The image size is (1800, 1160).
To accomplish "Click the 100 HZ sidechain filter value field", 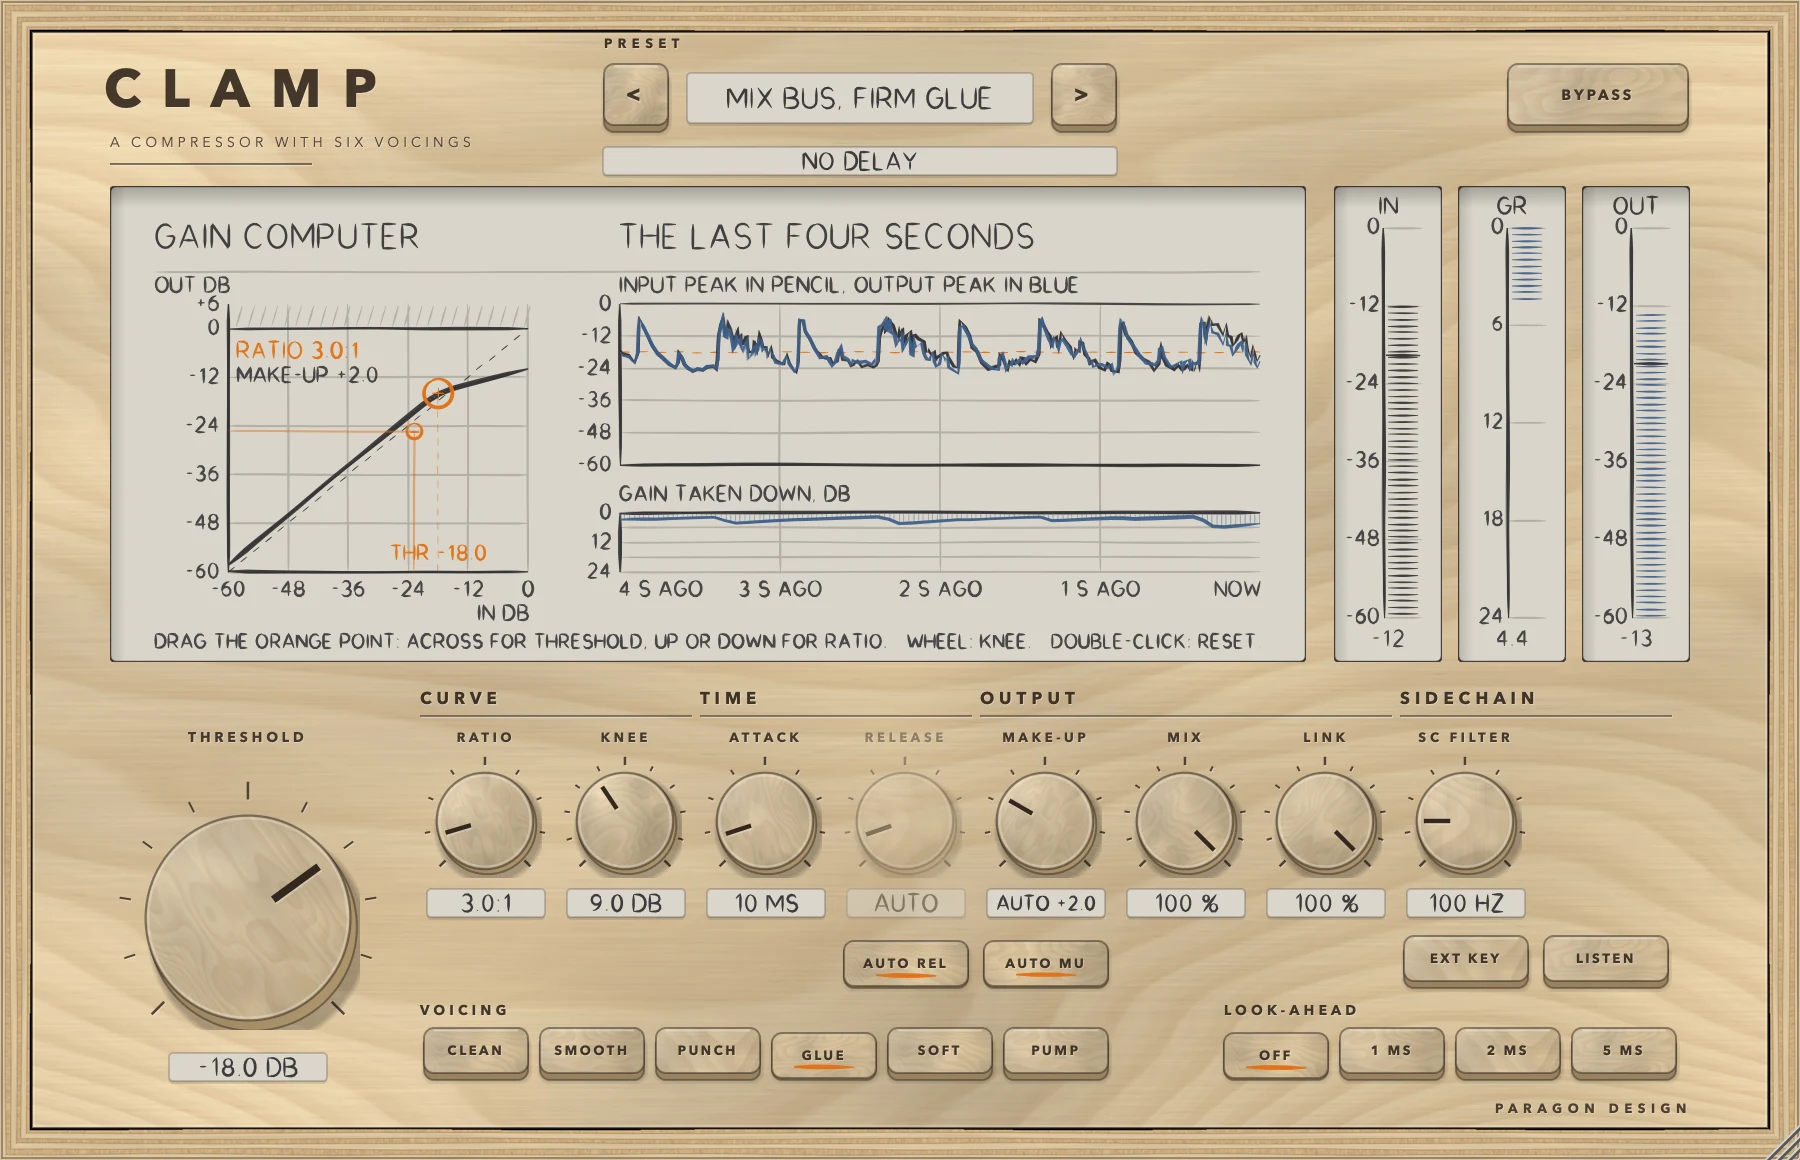I will tap(1466, 903).
